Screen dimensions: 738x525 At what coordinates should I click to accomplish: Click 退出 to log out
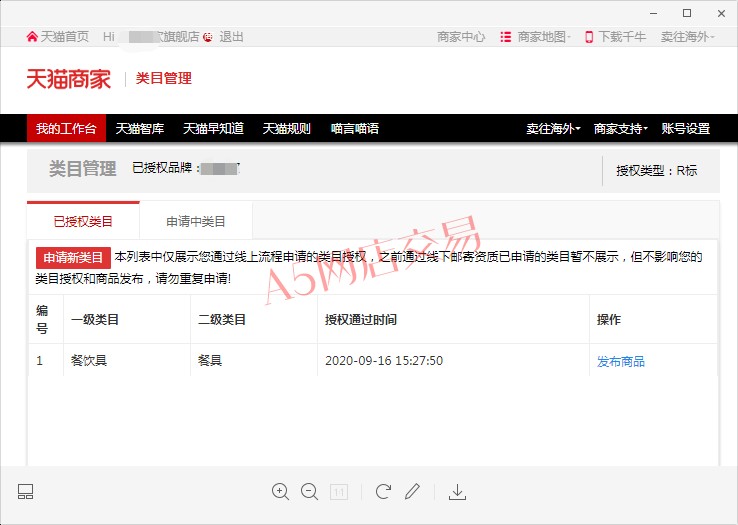pos(231,37)
